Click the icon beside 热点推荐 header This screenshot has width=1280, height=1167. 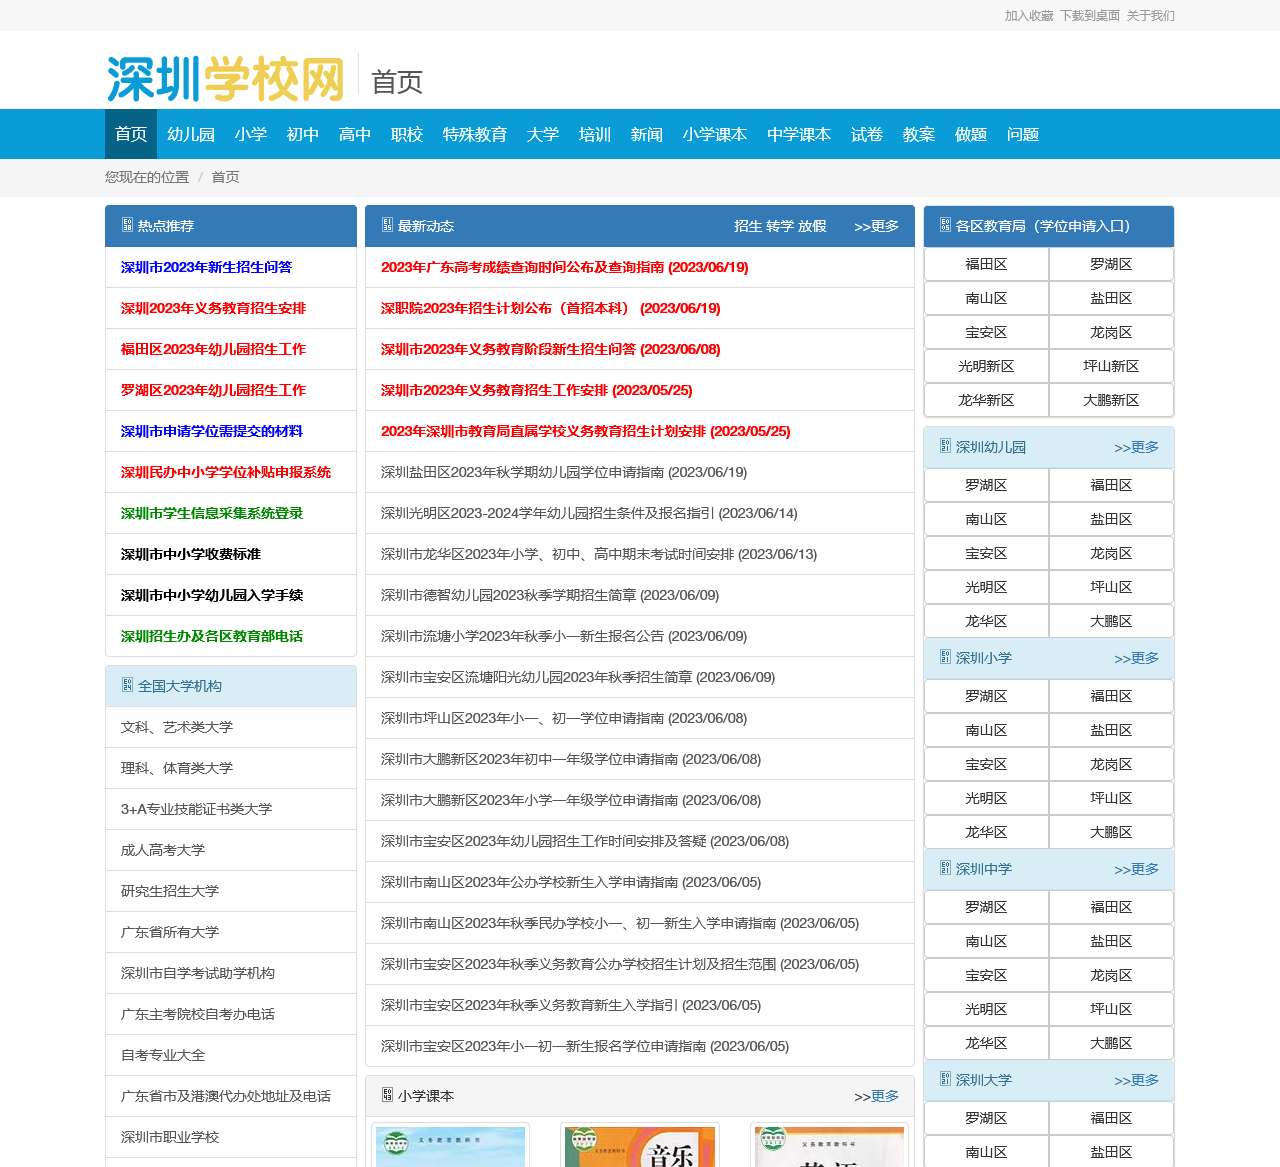click(127, 225)
